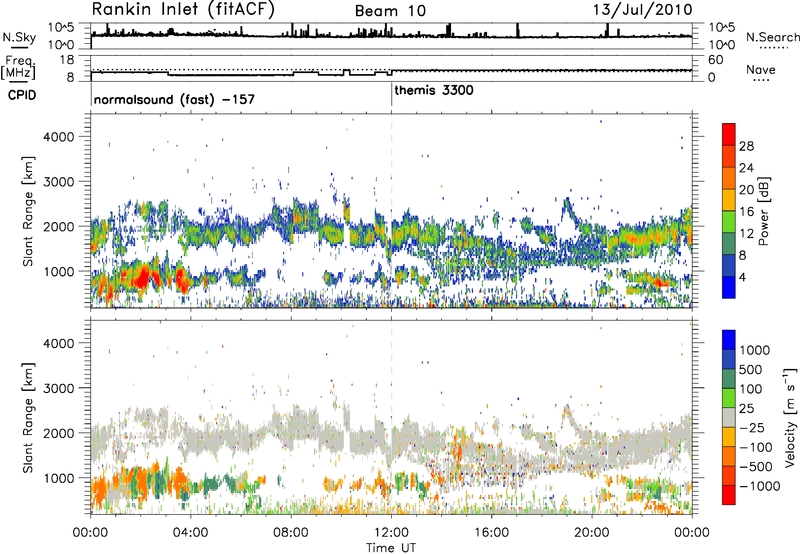Pick the Velocity color segment between -100 and -500
This screenshot has width=800, height=554.
729,456
